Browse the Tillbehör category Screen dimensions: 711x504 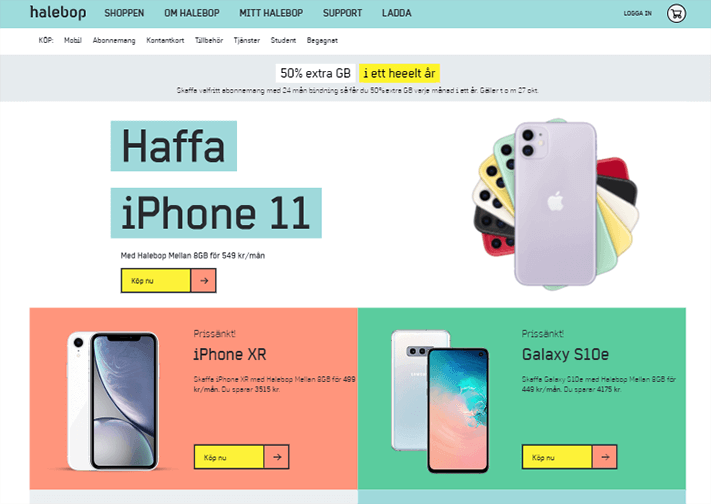[209, 40]
